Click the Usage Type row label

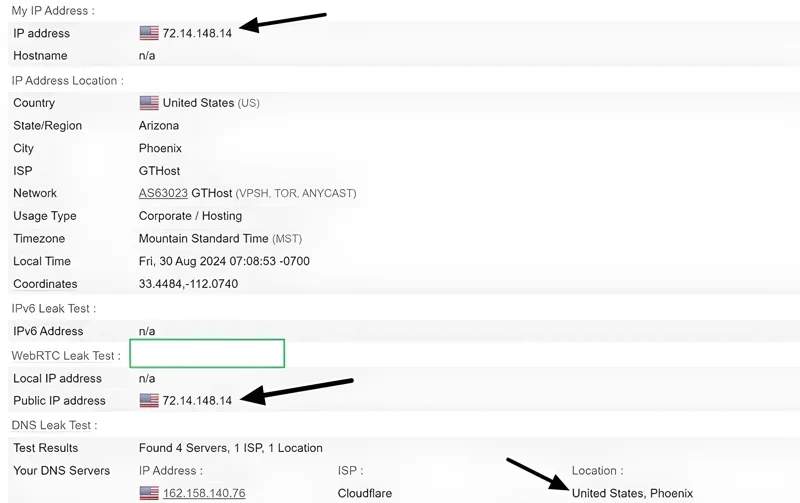44,216
